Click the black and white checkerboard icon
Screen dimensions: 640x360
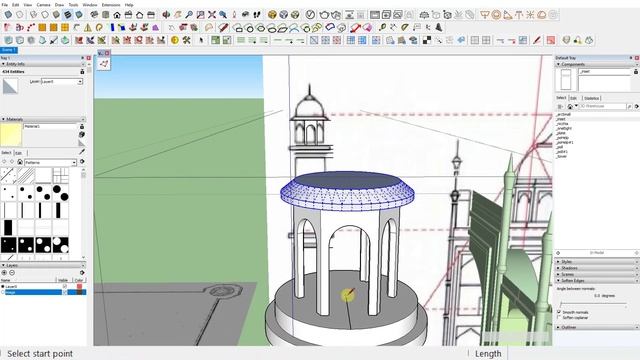click(x=427, y=40)
